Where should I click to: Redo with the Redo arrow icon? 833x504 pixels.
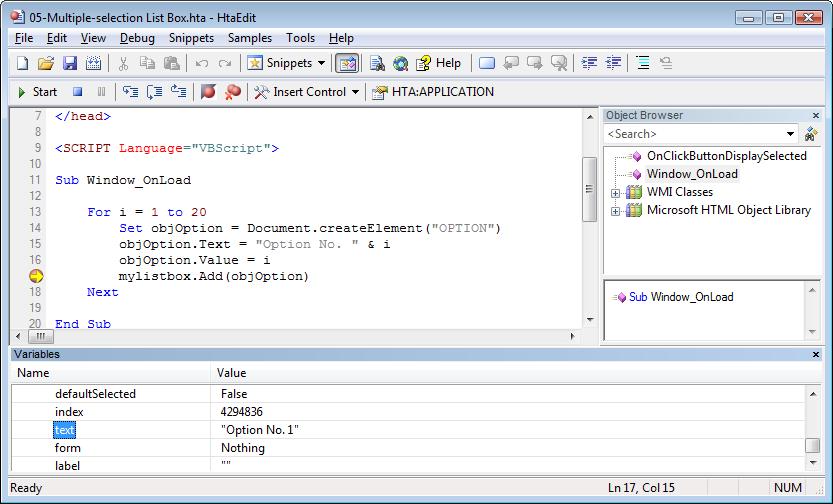225,63
